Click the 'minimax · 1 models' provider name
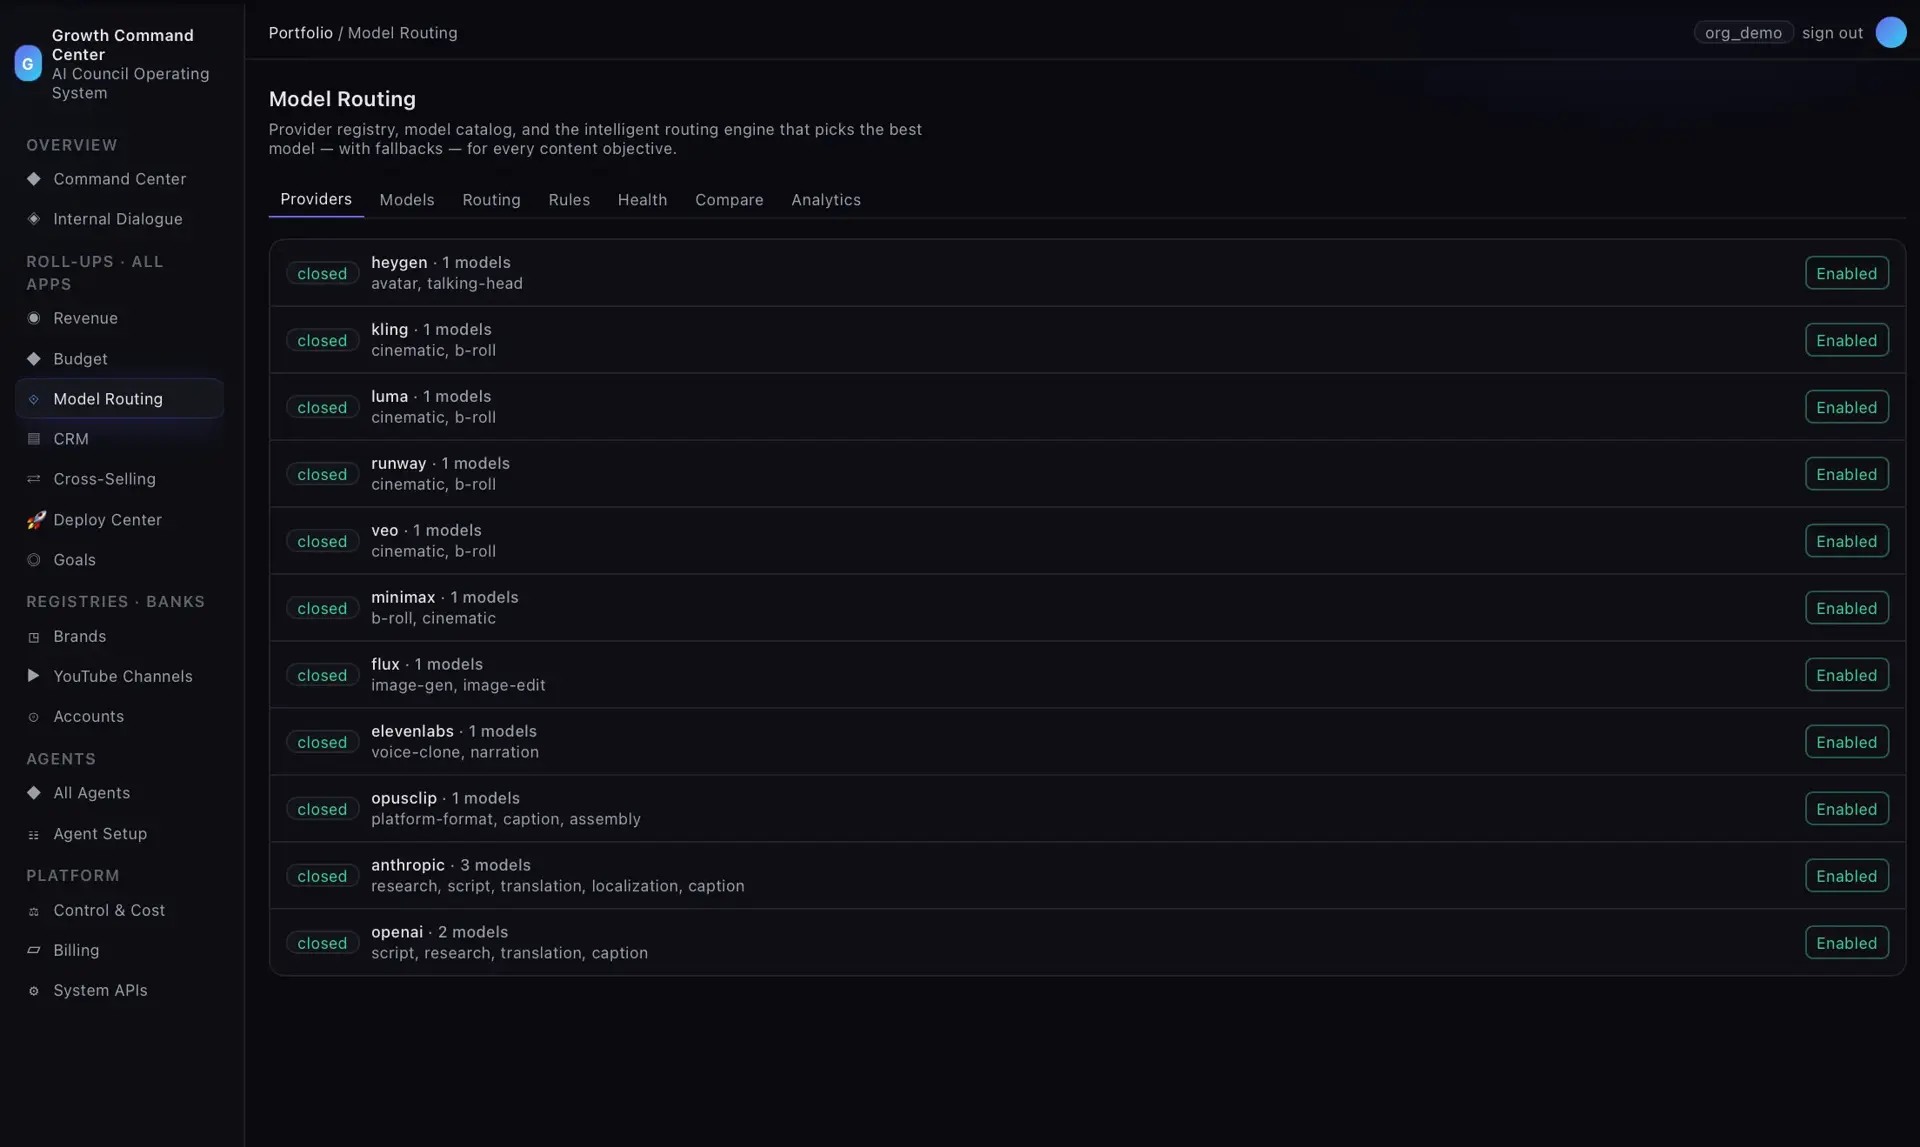 (445, 597)
